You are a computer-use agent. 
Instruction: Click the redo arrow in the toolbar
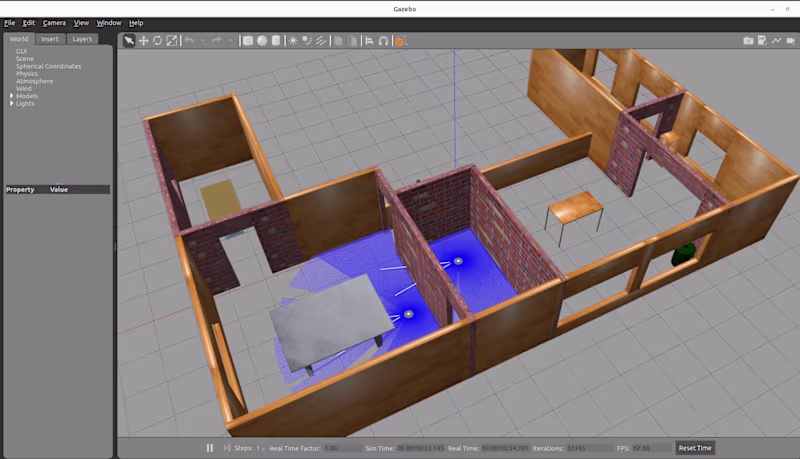217,40
